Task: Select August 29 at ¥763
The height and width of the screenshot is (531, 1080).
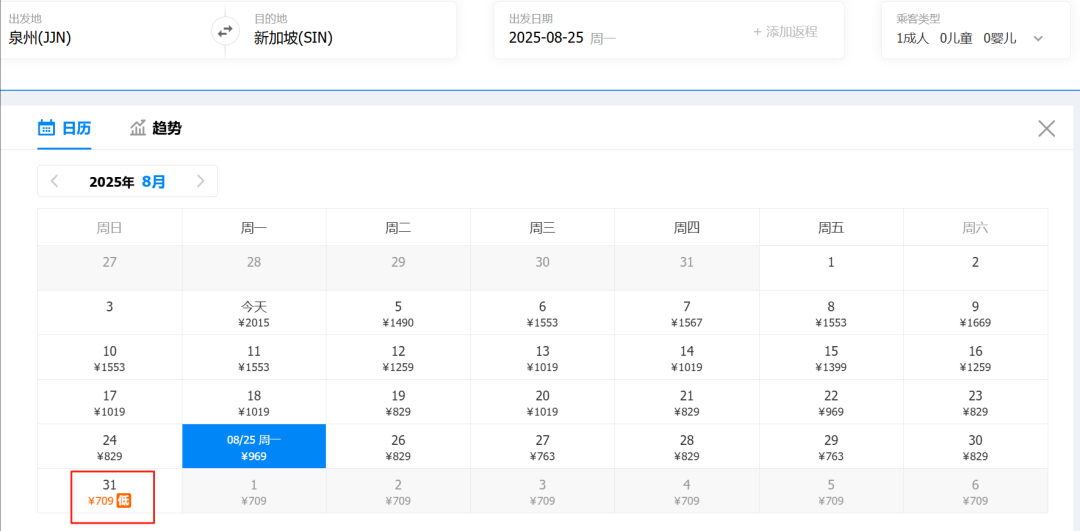Action: (x=831, y=446)
